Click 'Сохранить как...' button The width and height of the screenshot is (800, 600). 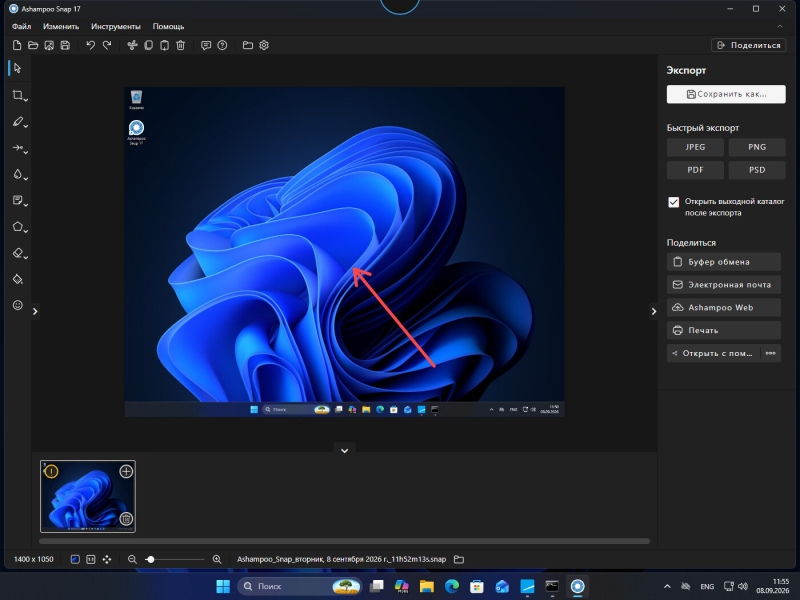point(726,94)
